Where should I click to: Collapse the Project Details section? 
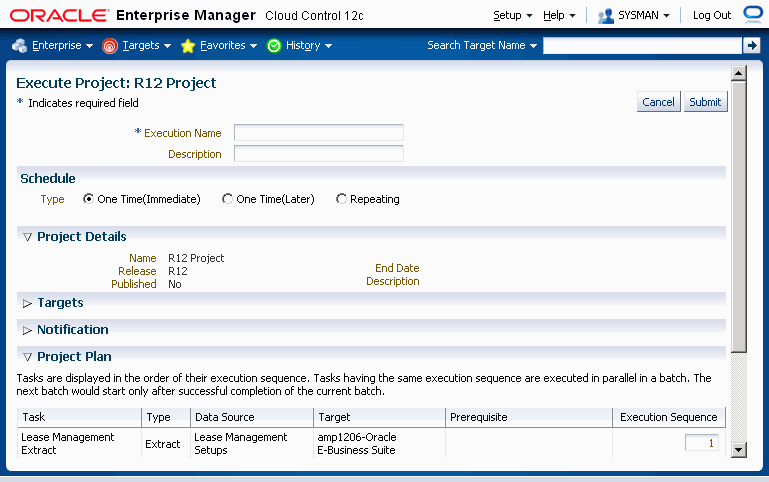tap(27, 237)
